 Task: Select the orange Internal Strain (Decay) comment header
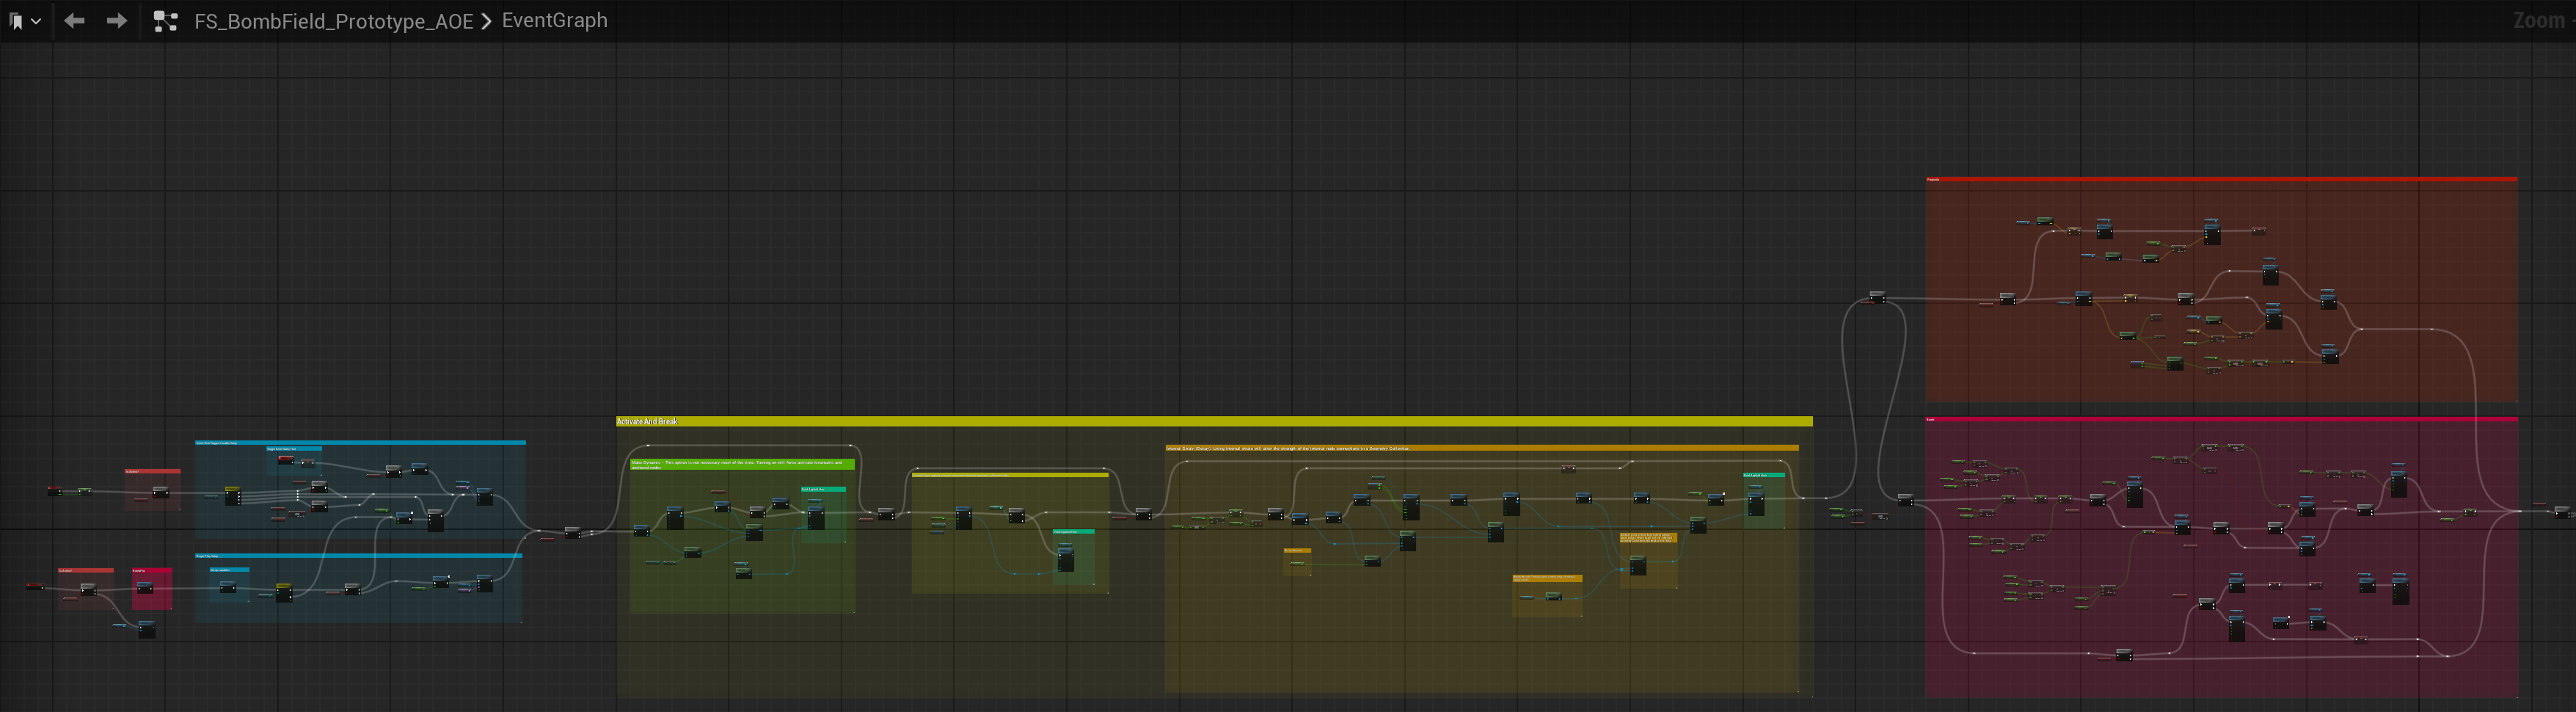(1481, 448)
